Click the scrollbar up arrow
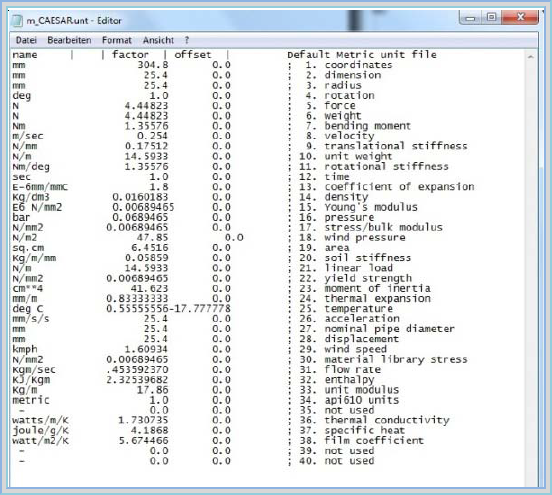This screenshot has width=552, height=495. pos(531,56)
